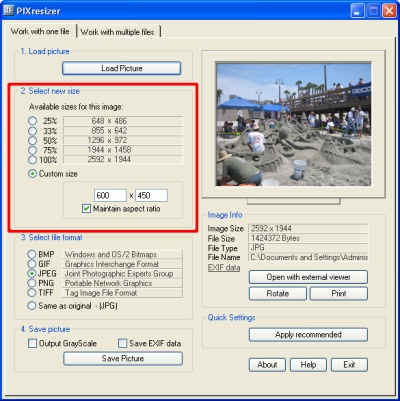Click Open with external viewer button
The height and width of the screenshot is (401, 400).
coord(308,277)
